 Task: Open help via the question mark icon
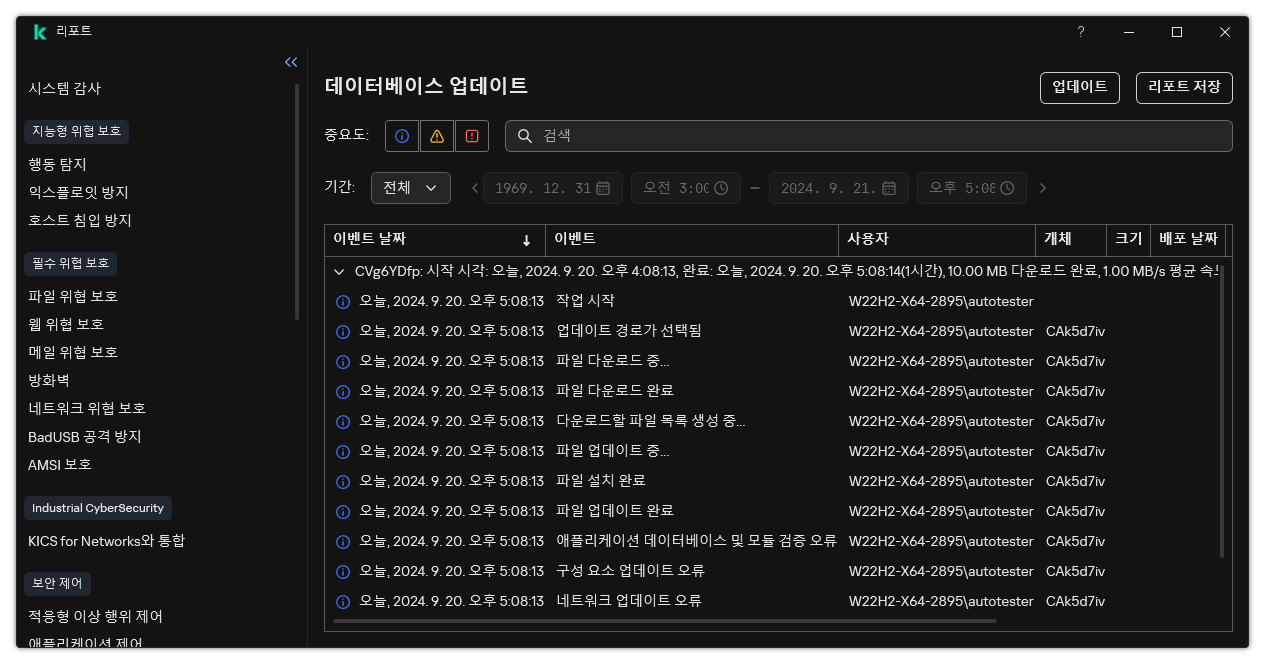(x=1080, y=32)
